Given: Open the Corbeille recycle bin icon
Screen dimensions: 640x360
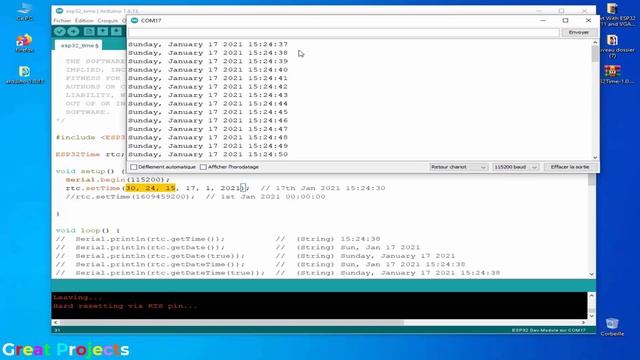Looking at the screenshot, I should pos(612,327).
